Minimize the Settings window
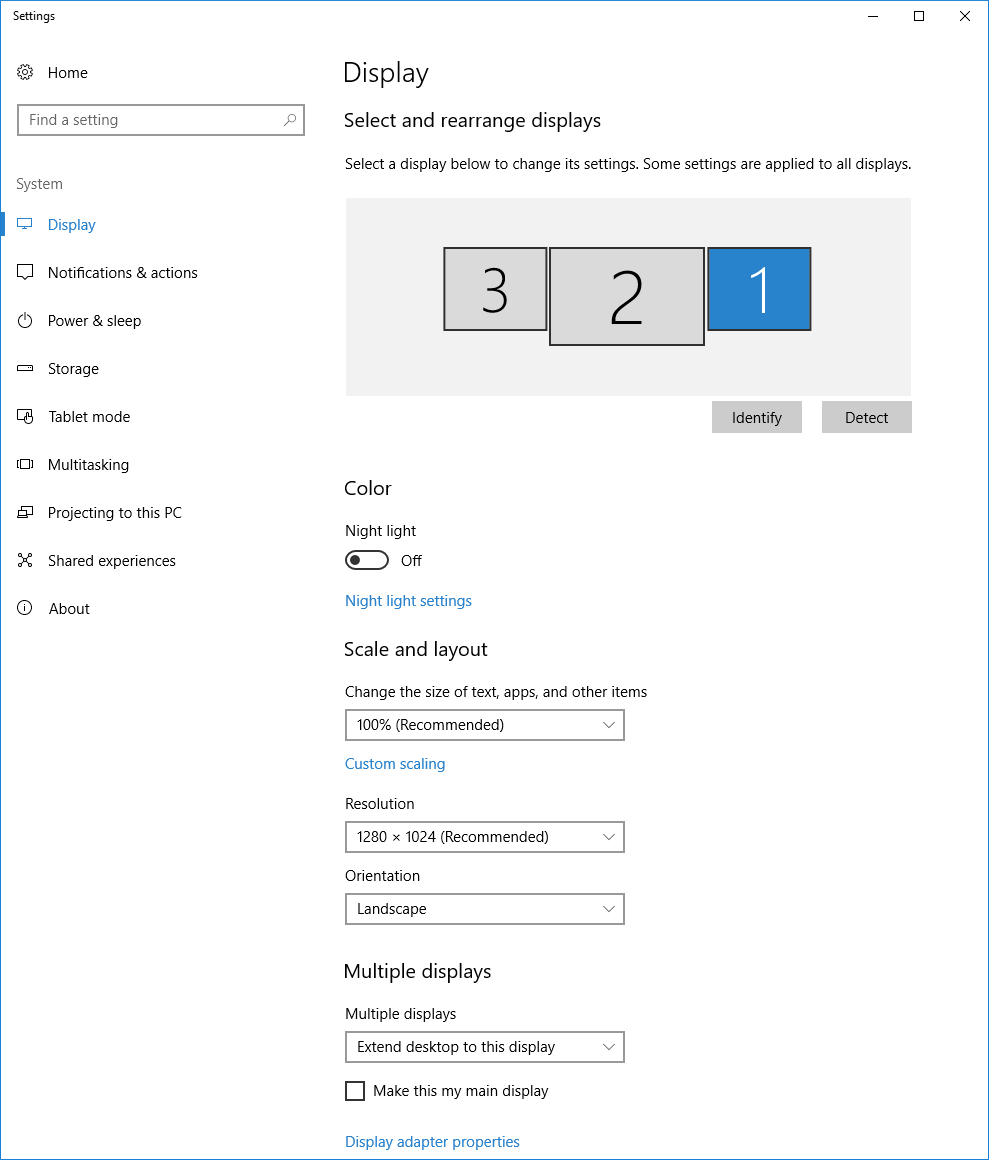 click(873, 16)
